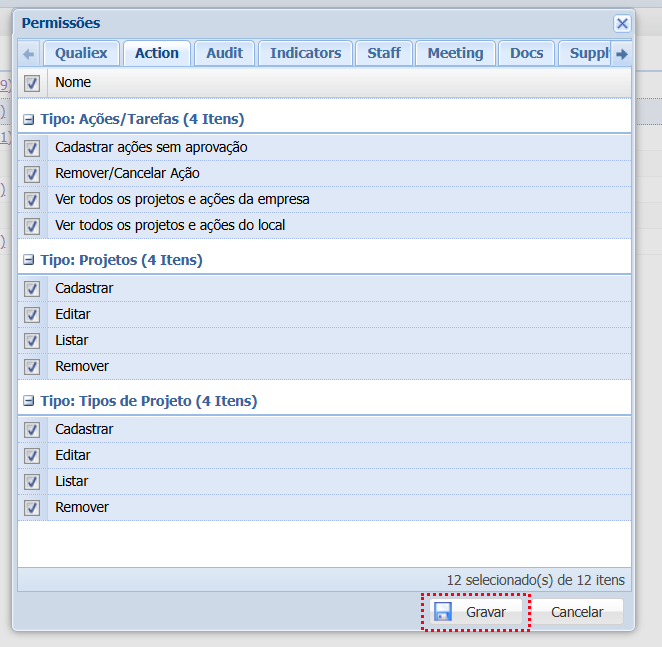
Task: Disable Ver todos os projetos e ações da empresa
Action: coord(32,200)
